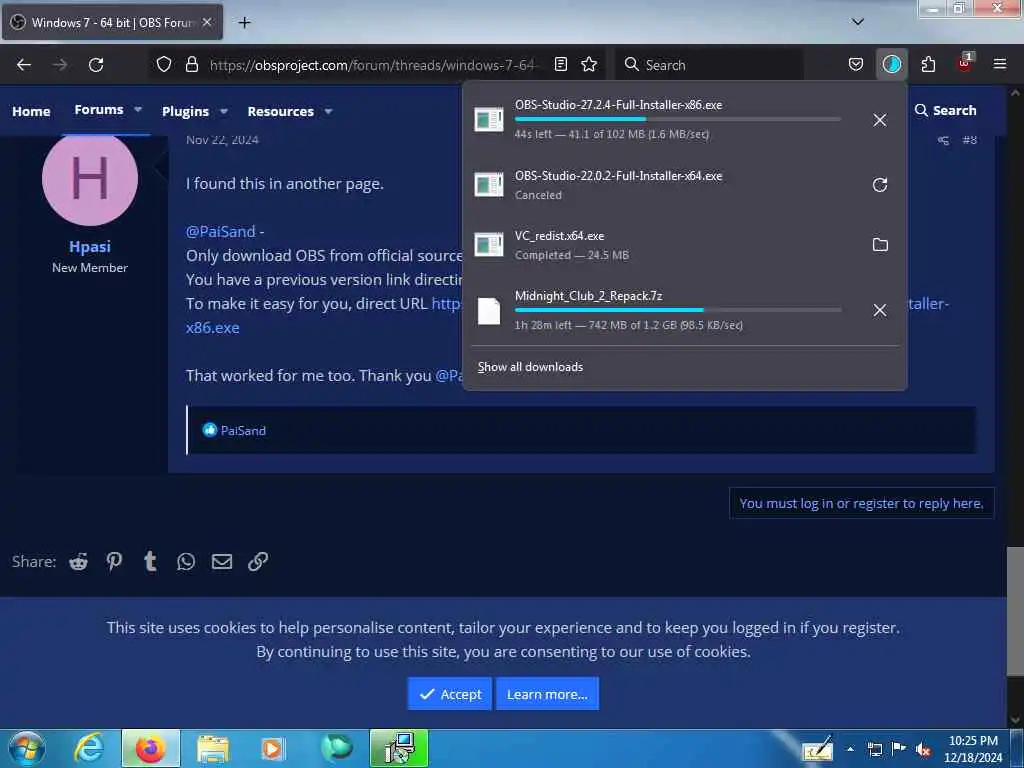
Task: Open the @PaiSand mention link
Action: (221, 231)
